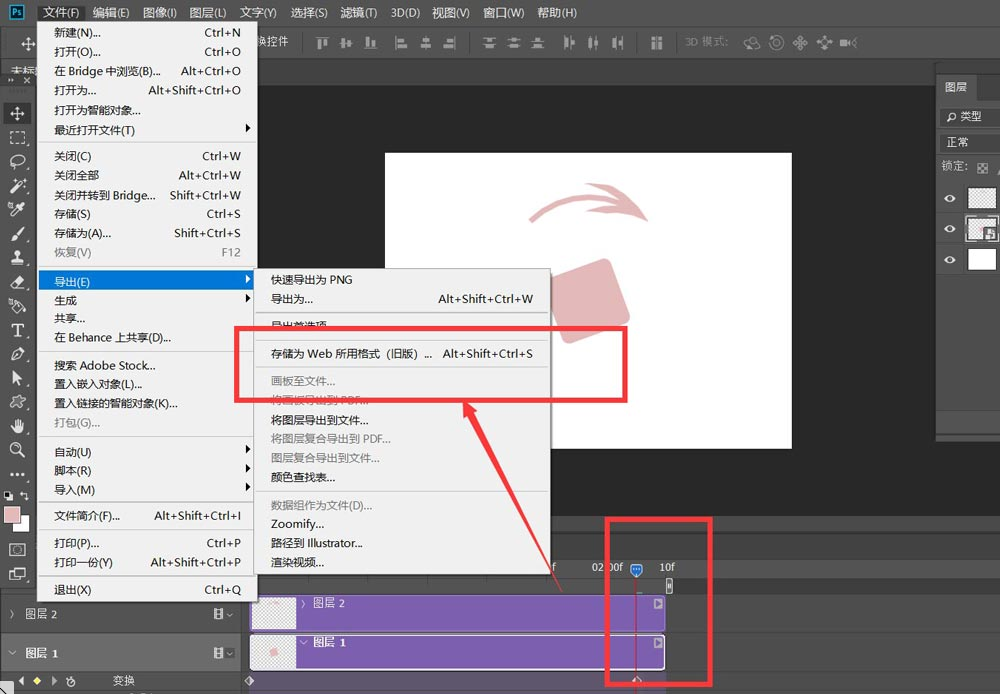
Task: Select the Lasso tool
Action: [17, 162]
